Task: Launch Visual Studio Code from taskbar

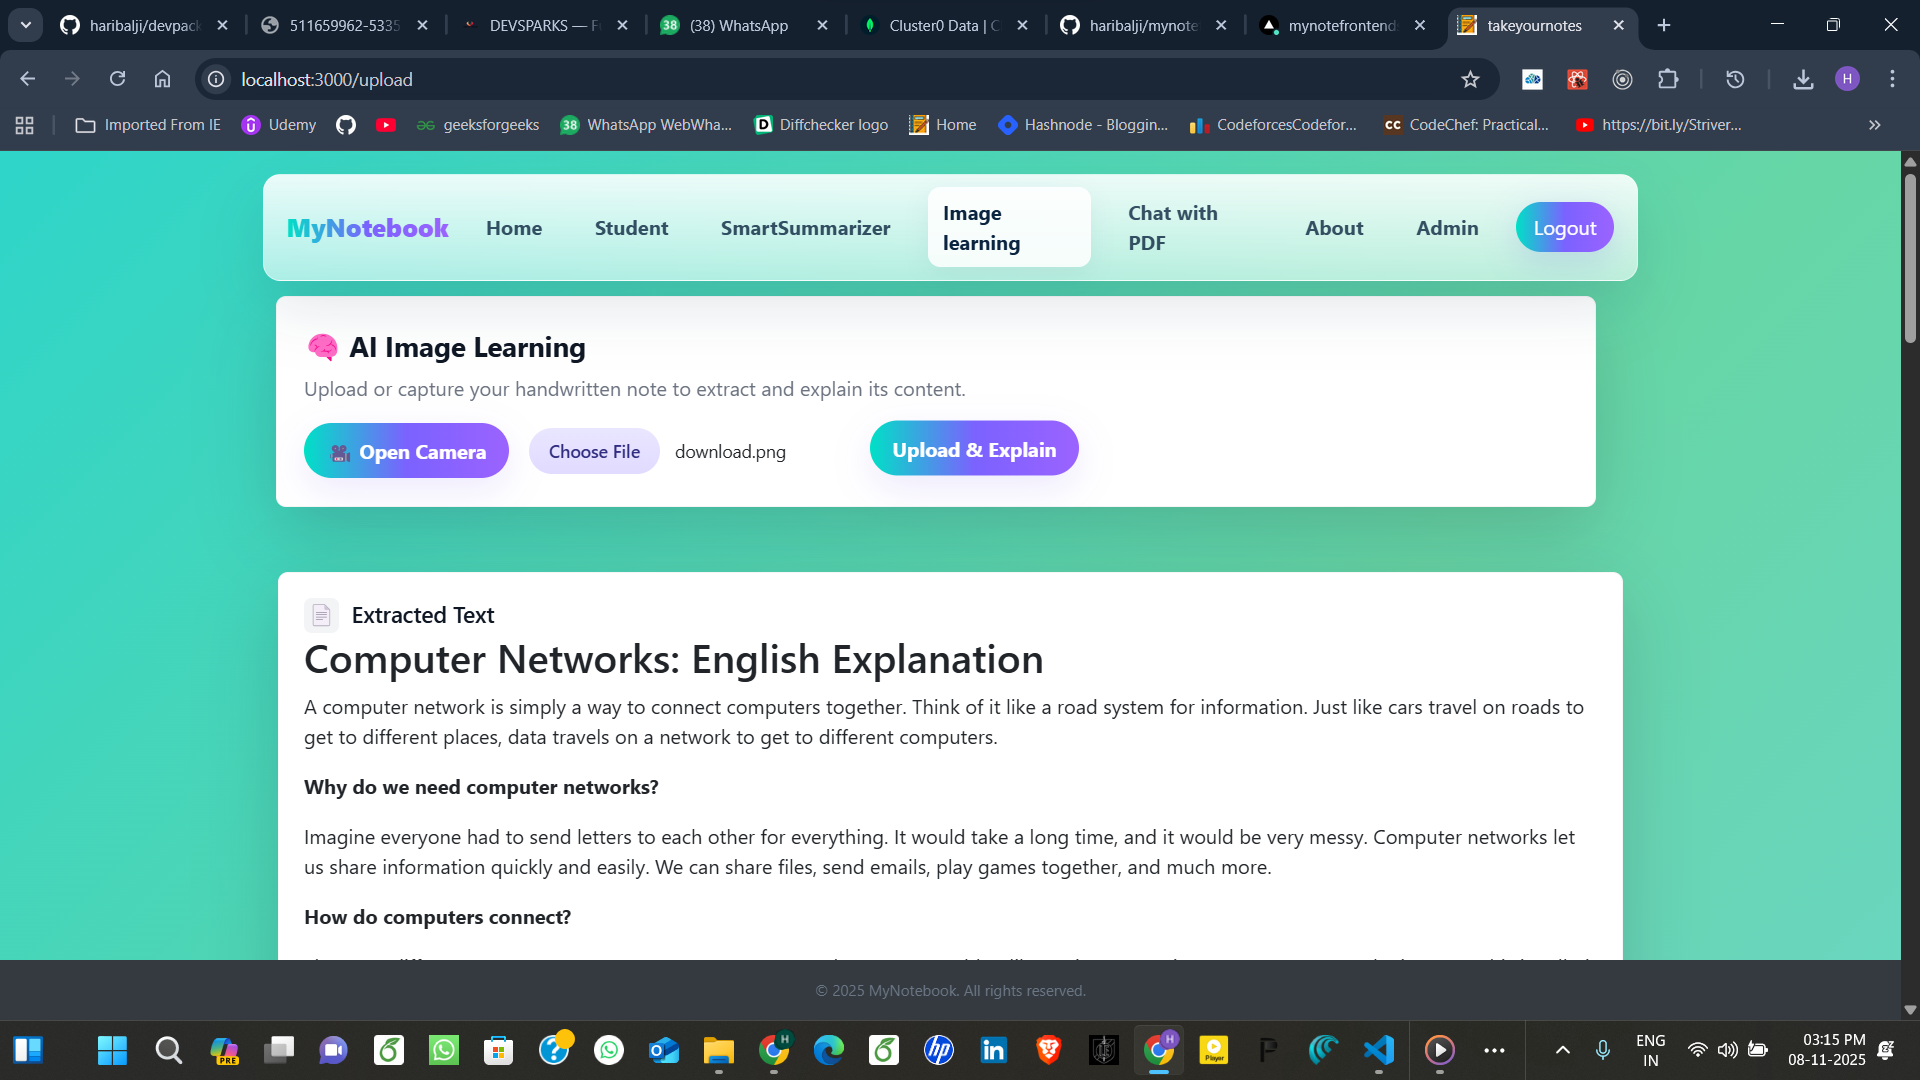Action: (1379, 1050)
